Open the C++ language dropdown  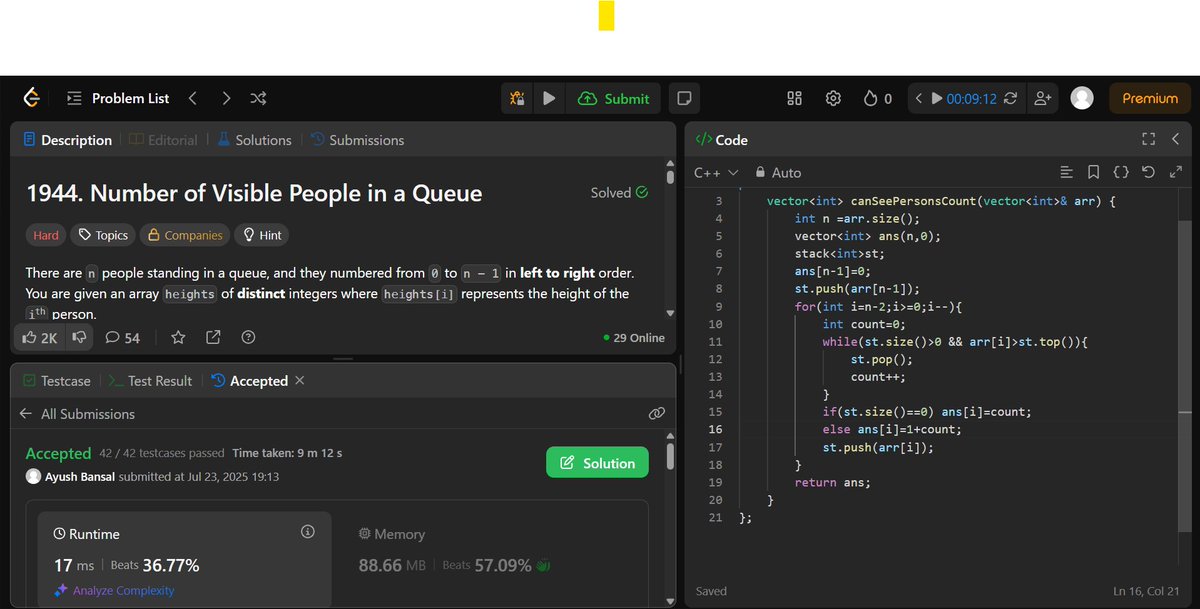point(716,172)
